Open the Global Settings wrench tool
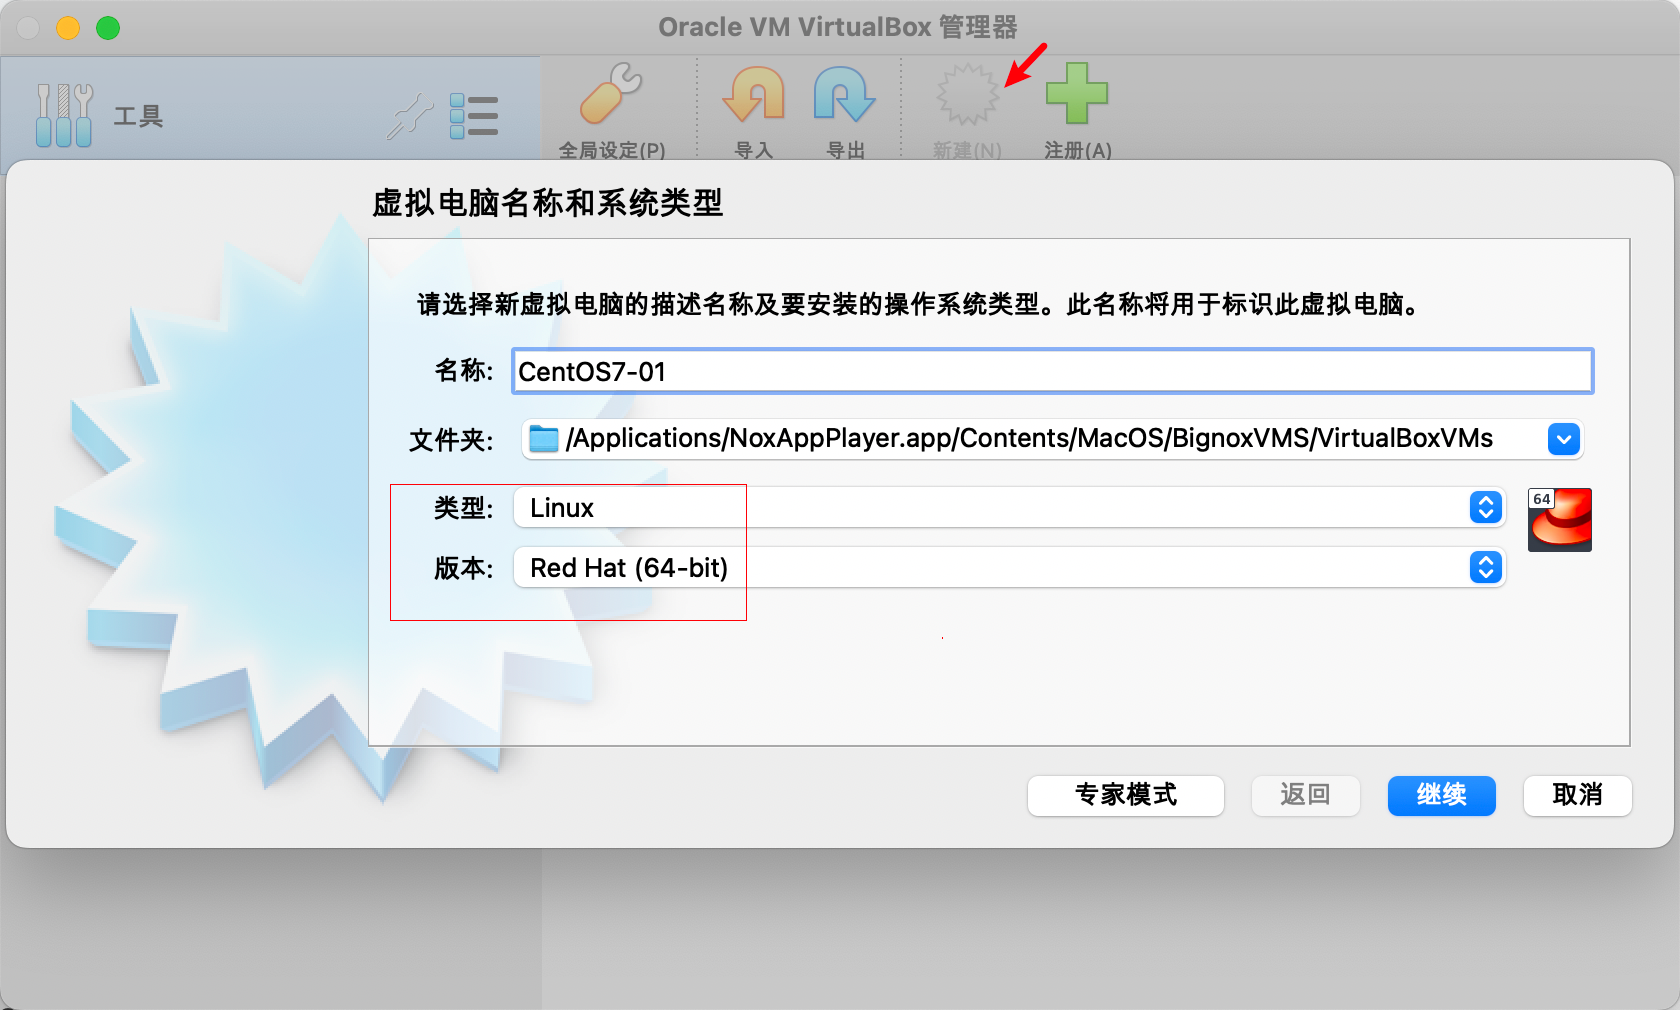 click(x=611, y=95)
